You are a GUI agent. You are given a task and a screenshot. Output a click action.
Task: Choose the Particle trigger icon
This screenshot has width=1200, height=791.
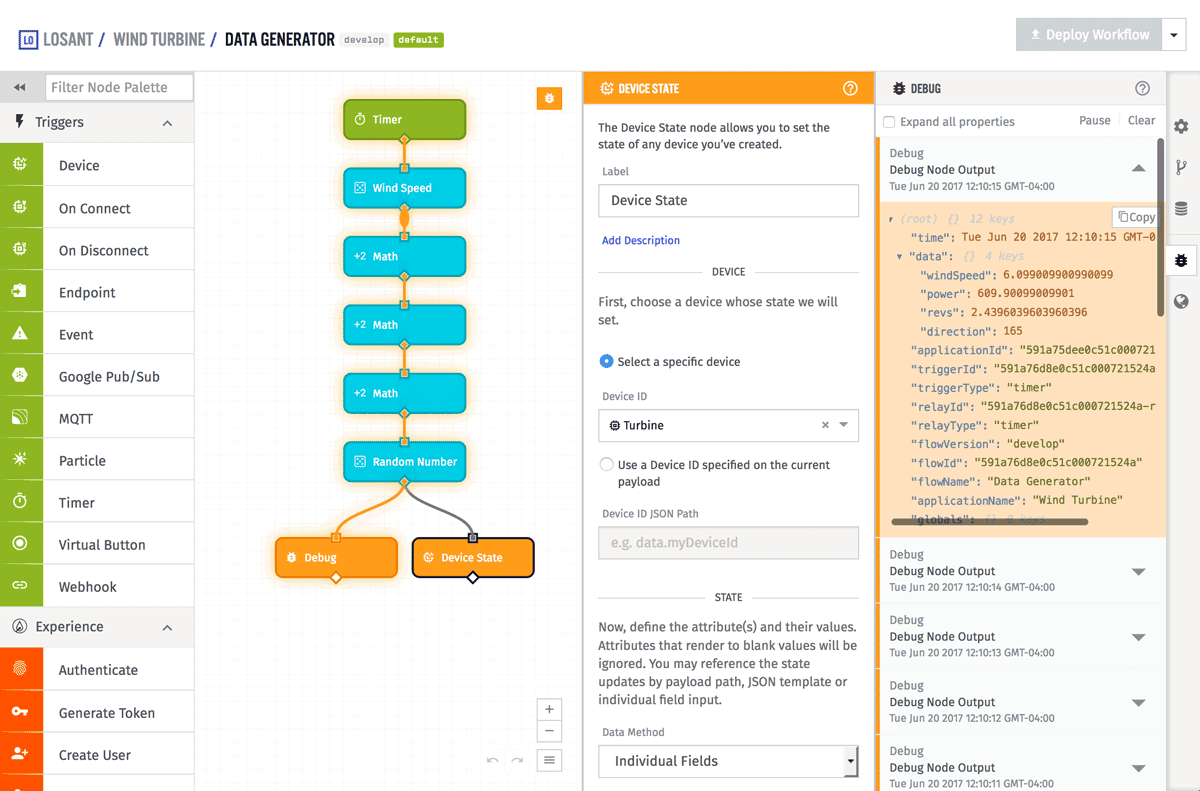(21, 460)
